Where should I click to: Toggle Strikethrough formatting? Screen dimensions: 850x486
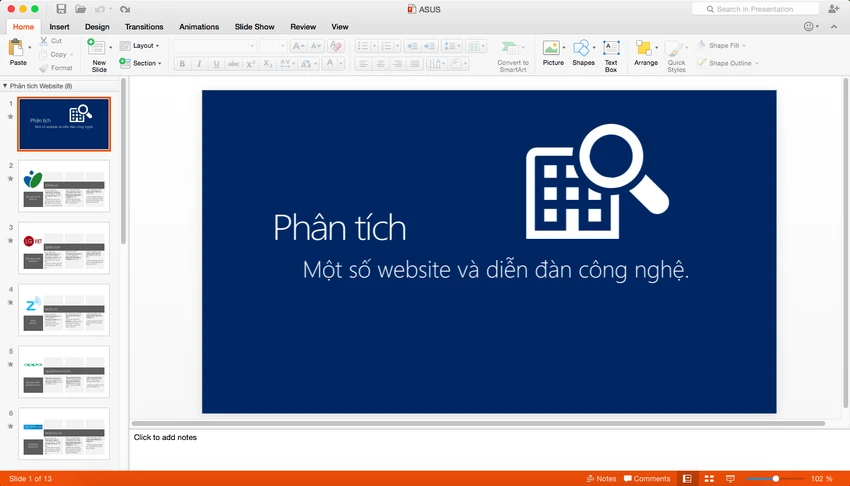coord(233,64)
